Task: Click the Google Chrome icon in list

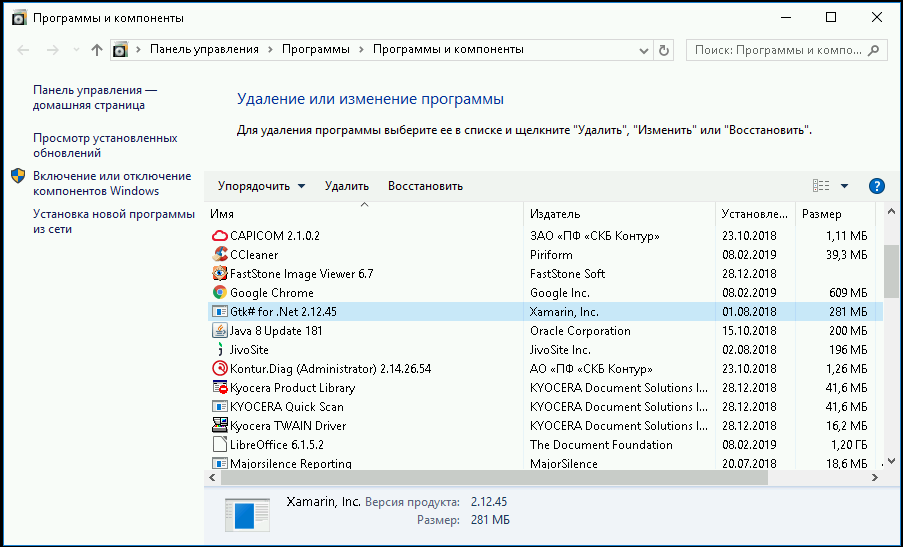Action: point(219,293)
